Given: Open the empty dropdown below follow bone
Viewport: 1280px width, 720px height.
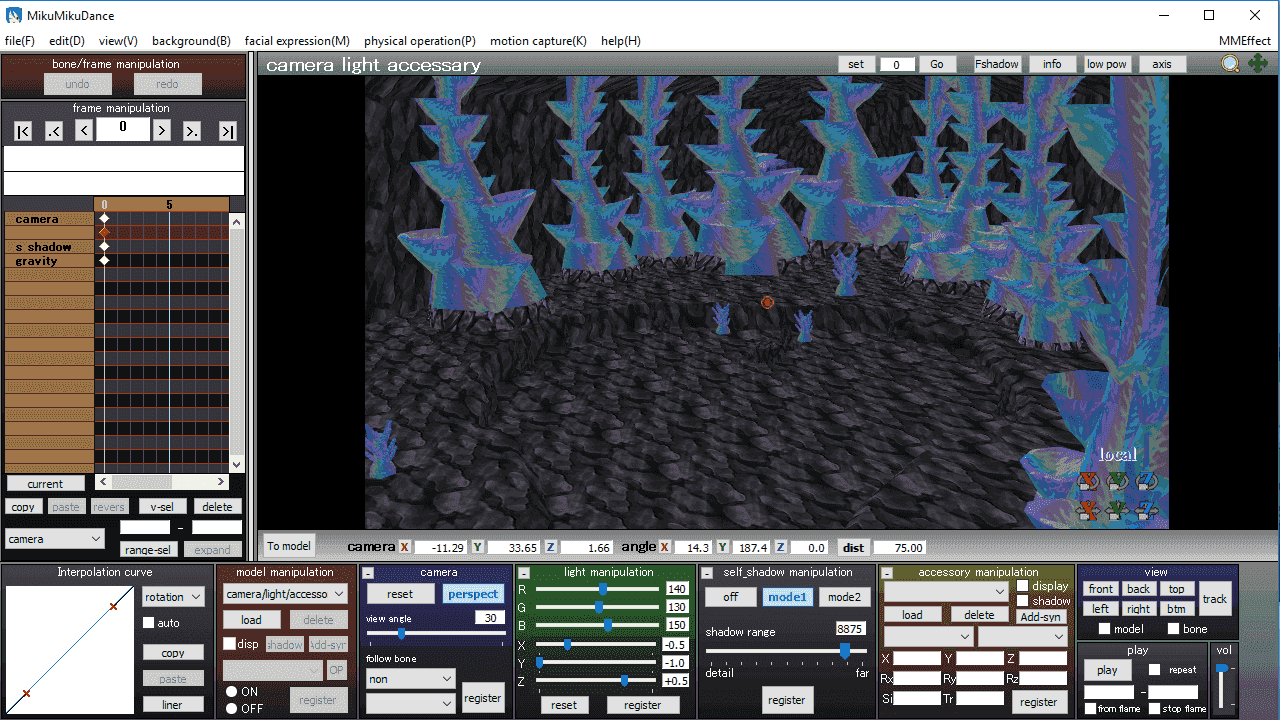Looking at the screenshot, I should [410, 704].
